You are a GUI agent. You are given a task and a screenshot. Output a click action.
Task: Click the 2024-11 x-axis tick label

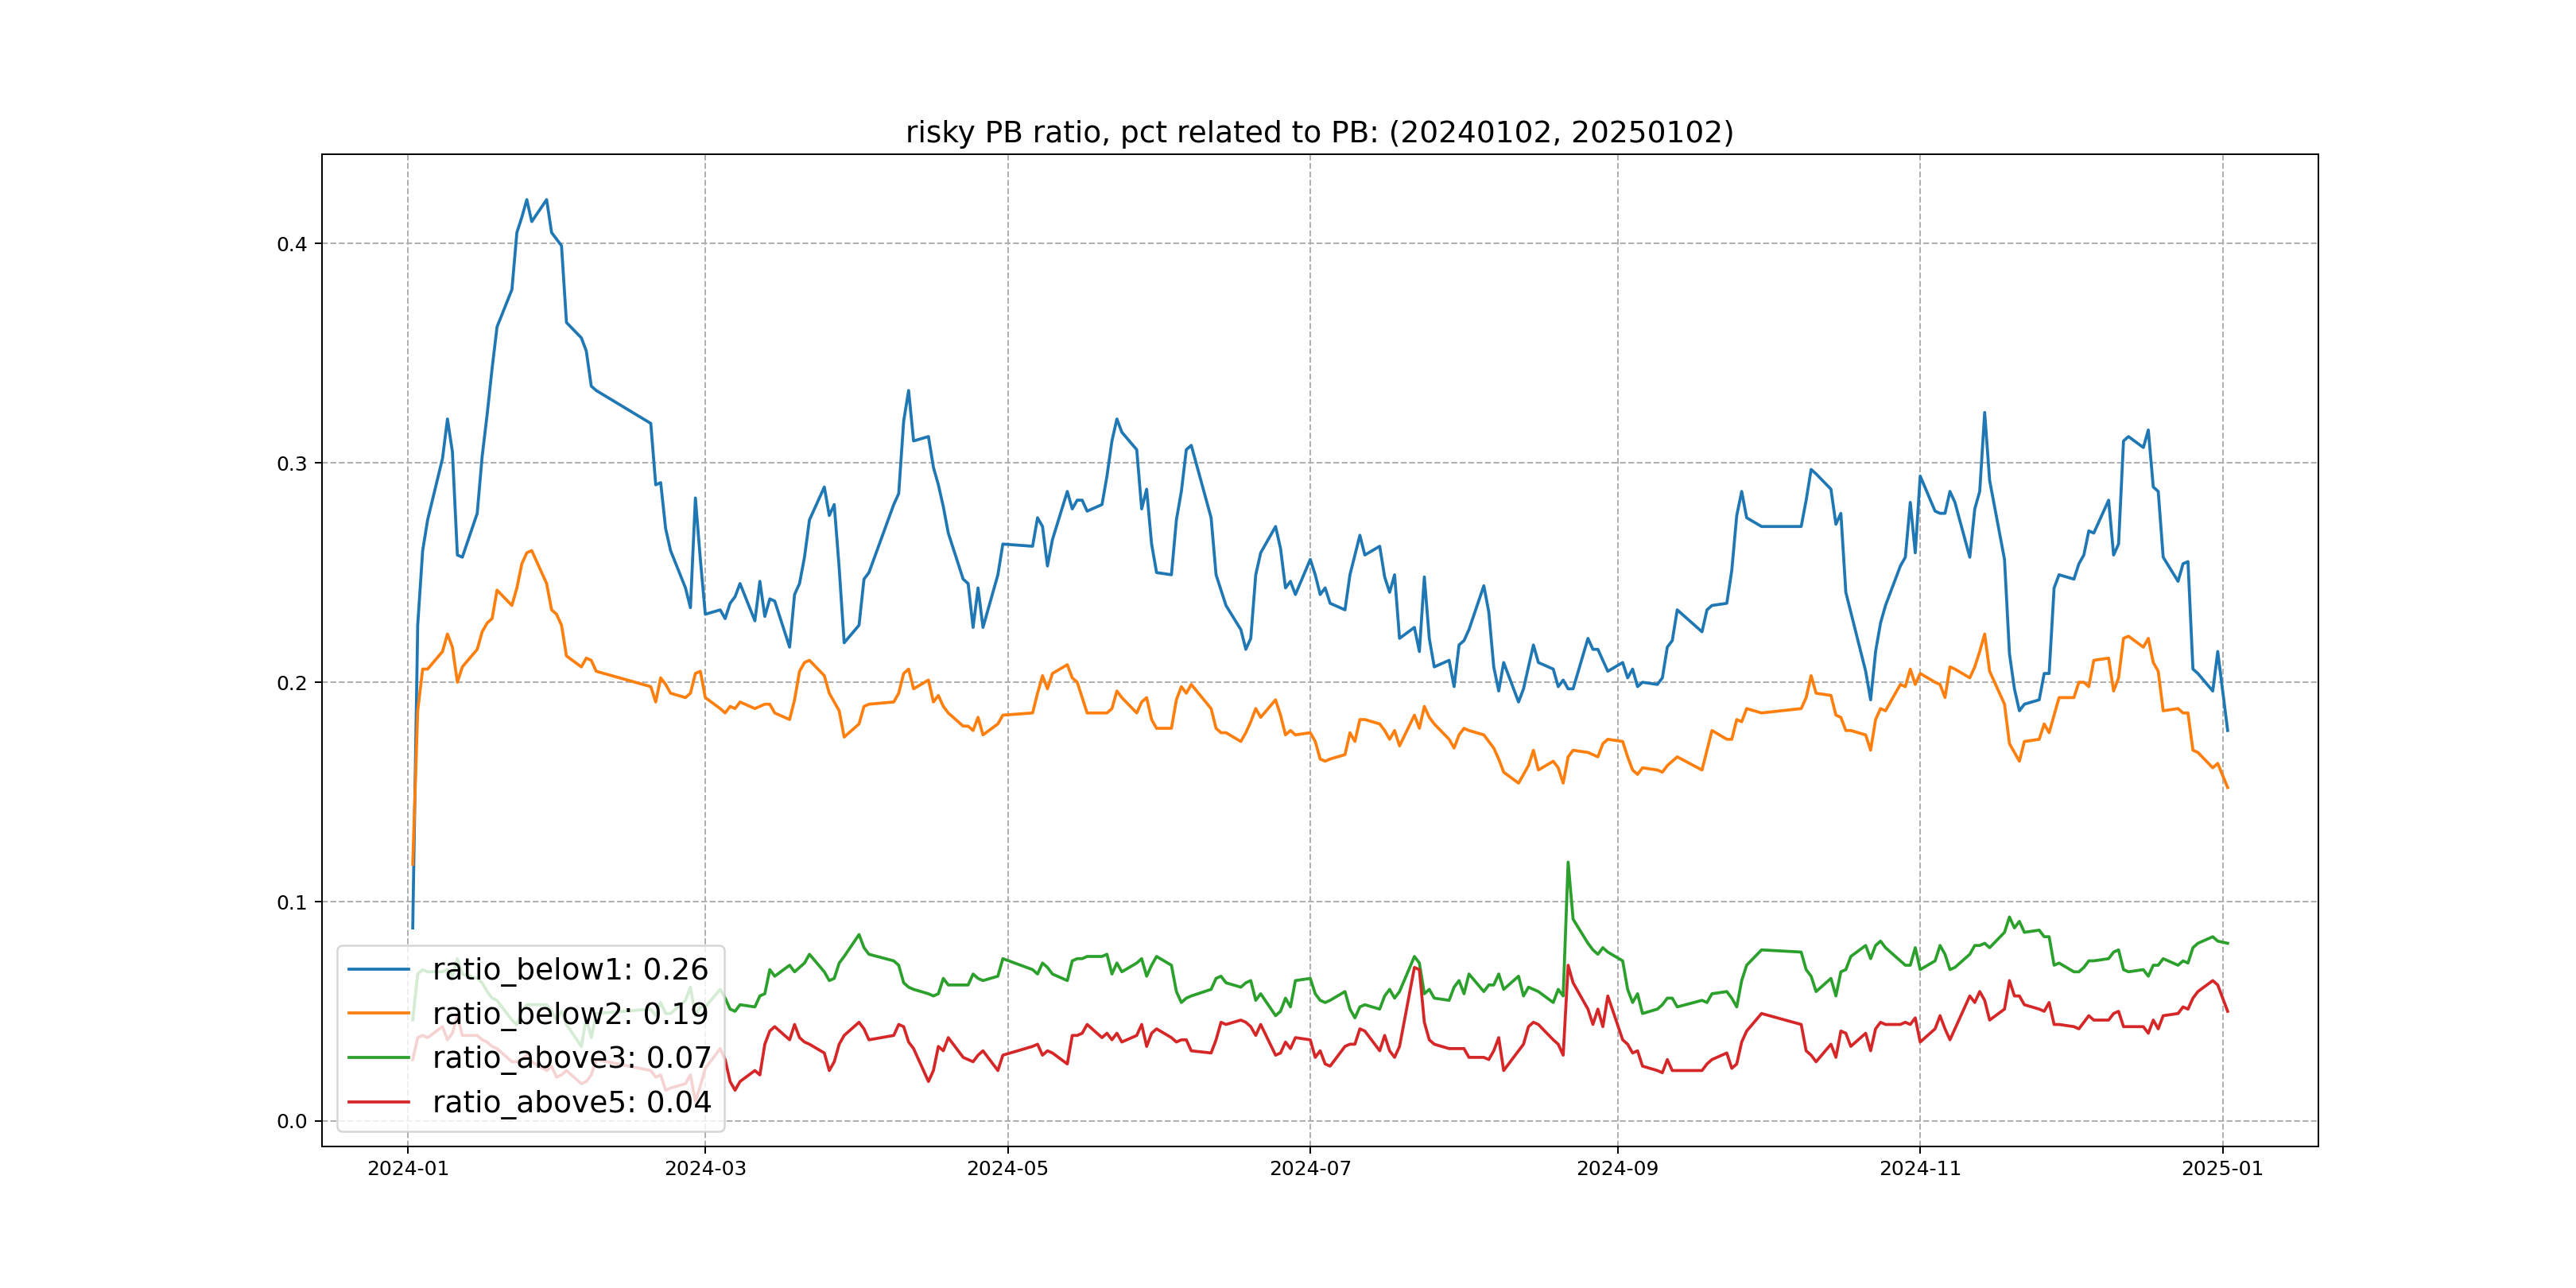click(x=1920, y=1169)
